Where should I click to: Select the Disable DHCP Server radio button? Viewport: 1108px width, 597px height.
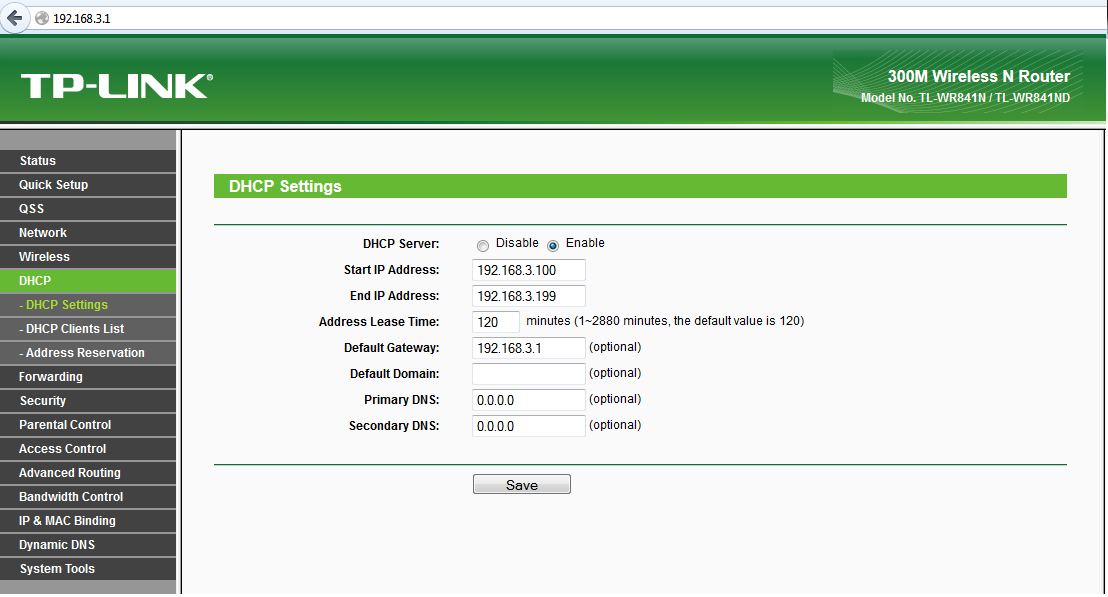point(483,246)
